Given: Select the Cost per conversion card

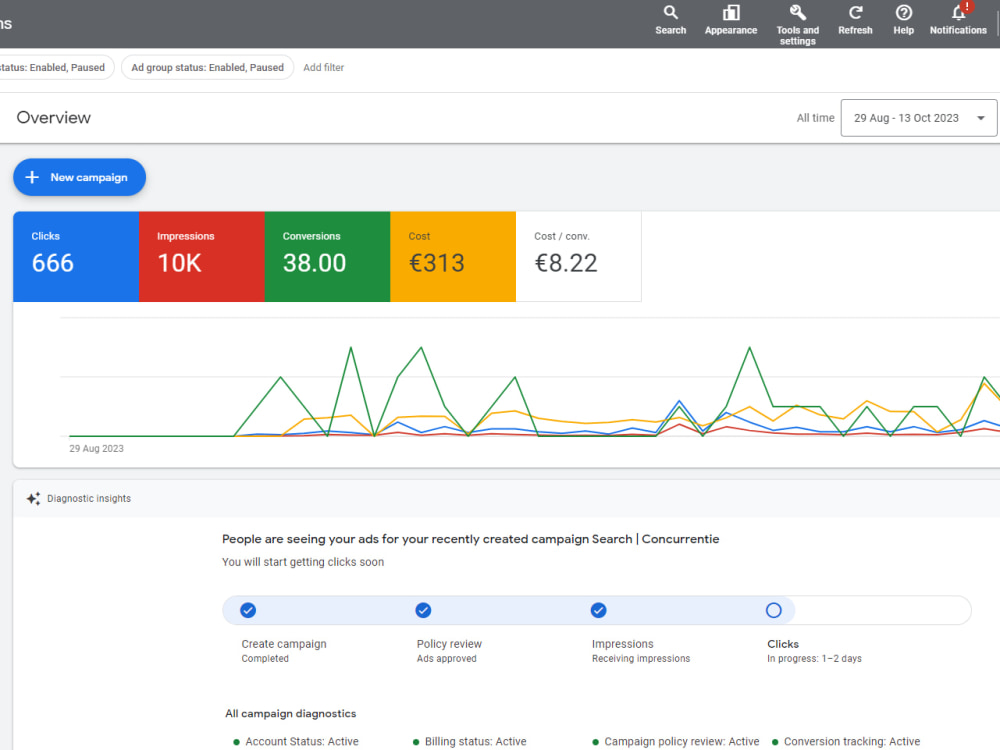Looking at the screenshot, I should click(578, 256).
